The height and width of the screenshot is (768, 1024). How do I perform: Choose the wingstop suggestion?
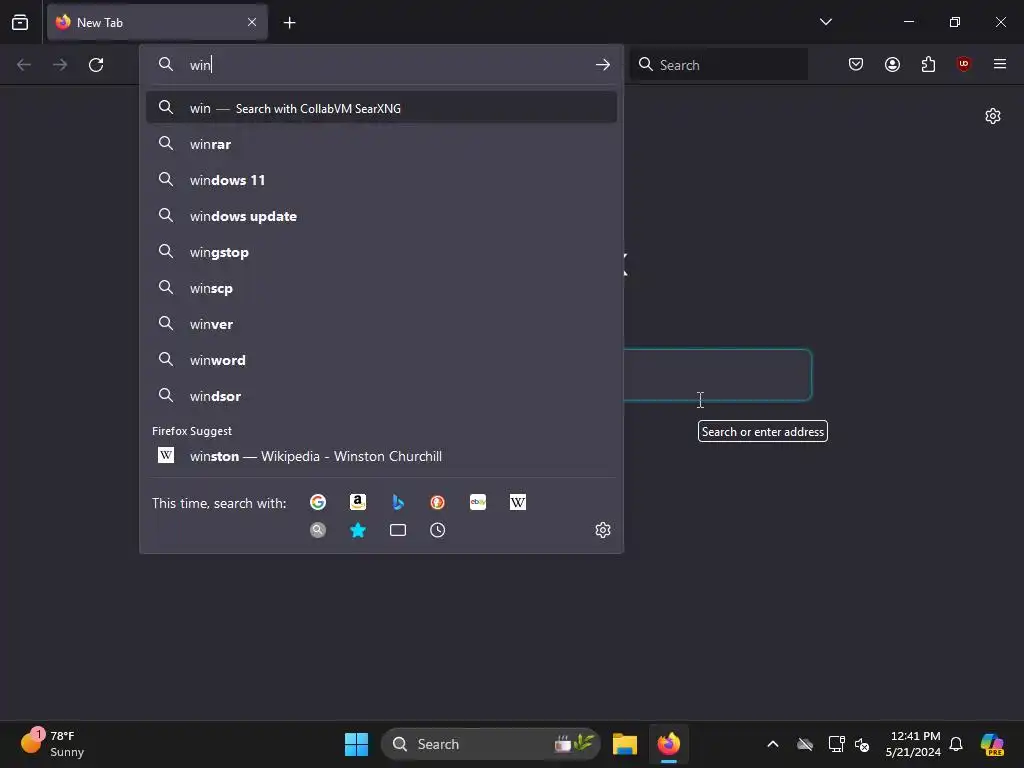click(381, 251)
